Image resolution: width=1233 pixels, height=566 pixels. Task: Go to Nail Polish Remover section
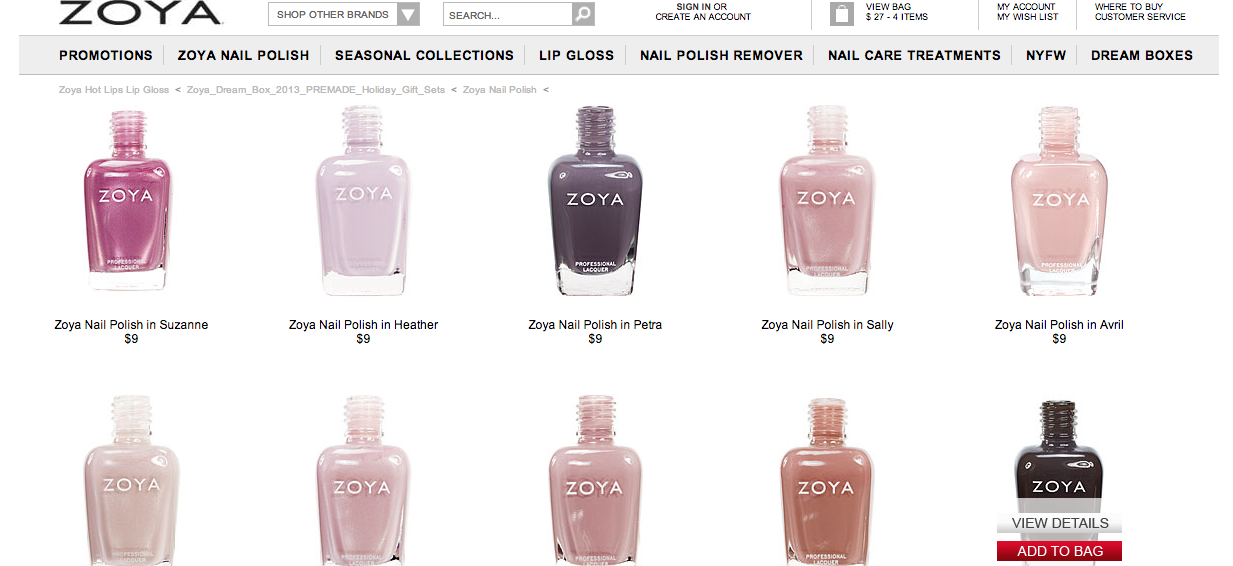click(721, 55)
